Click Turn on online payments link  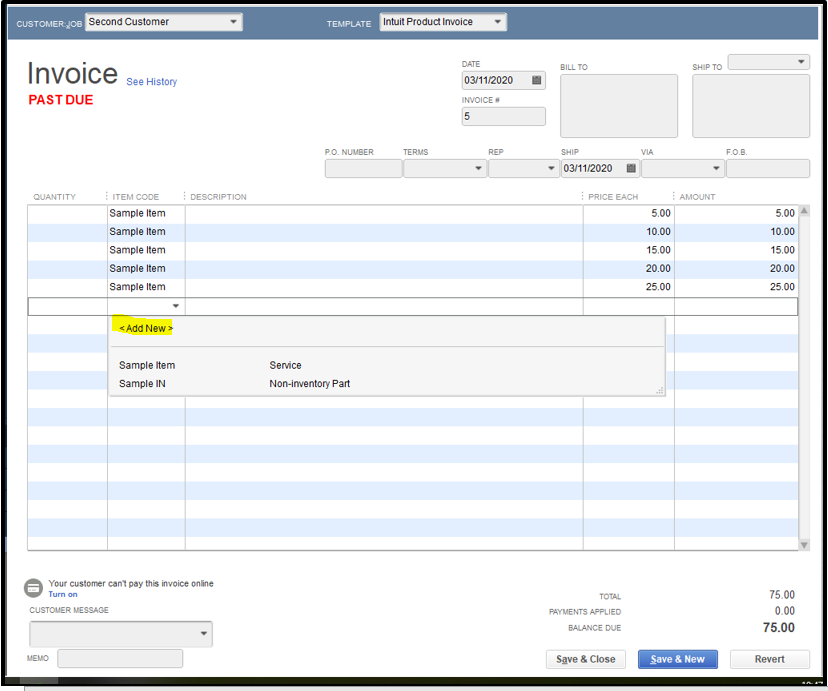[63, 594]
